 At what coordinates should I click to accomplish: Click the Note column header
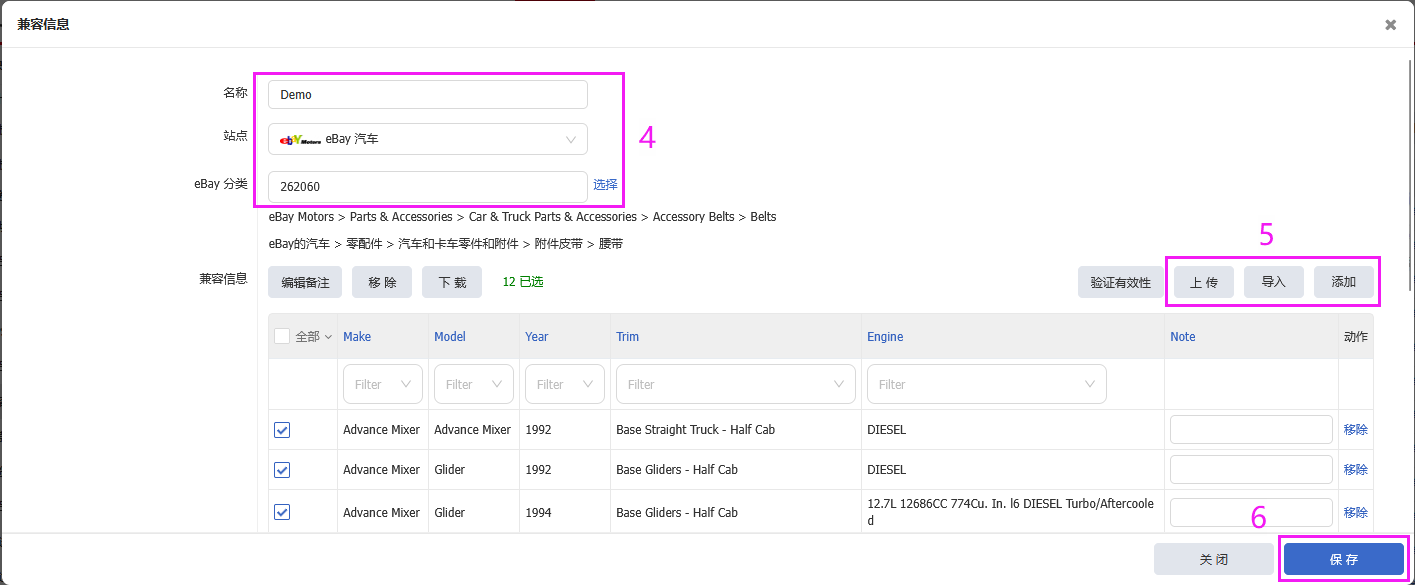click(x=1183, y=337)
